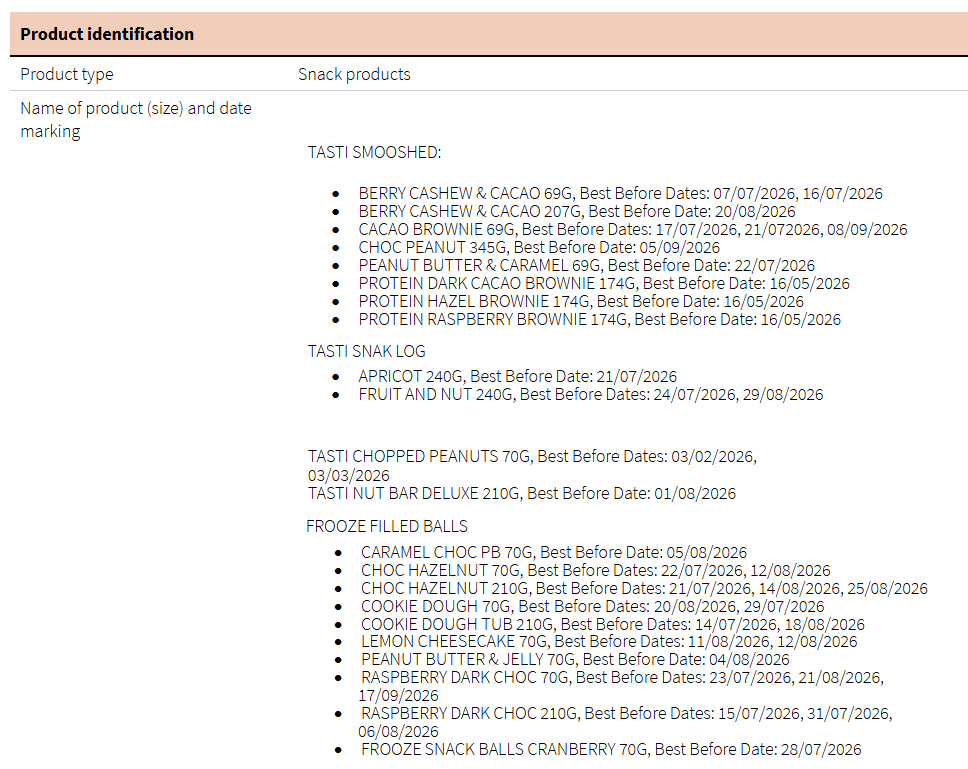Viewport: 968px width, 769px height.
Task: Click the Berry Cashew & Cacao 207G entry
Action: tap(577, 212)
